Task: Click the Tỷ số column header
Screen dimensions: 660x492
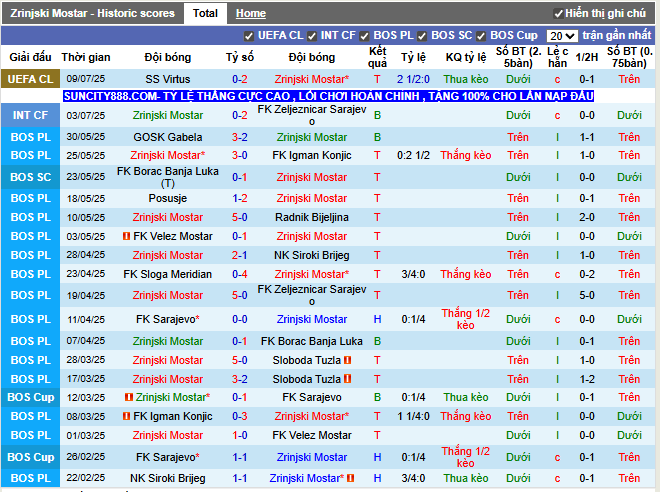Action: coord(240,57)
